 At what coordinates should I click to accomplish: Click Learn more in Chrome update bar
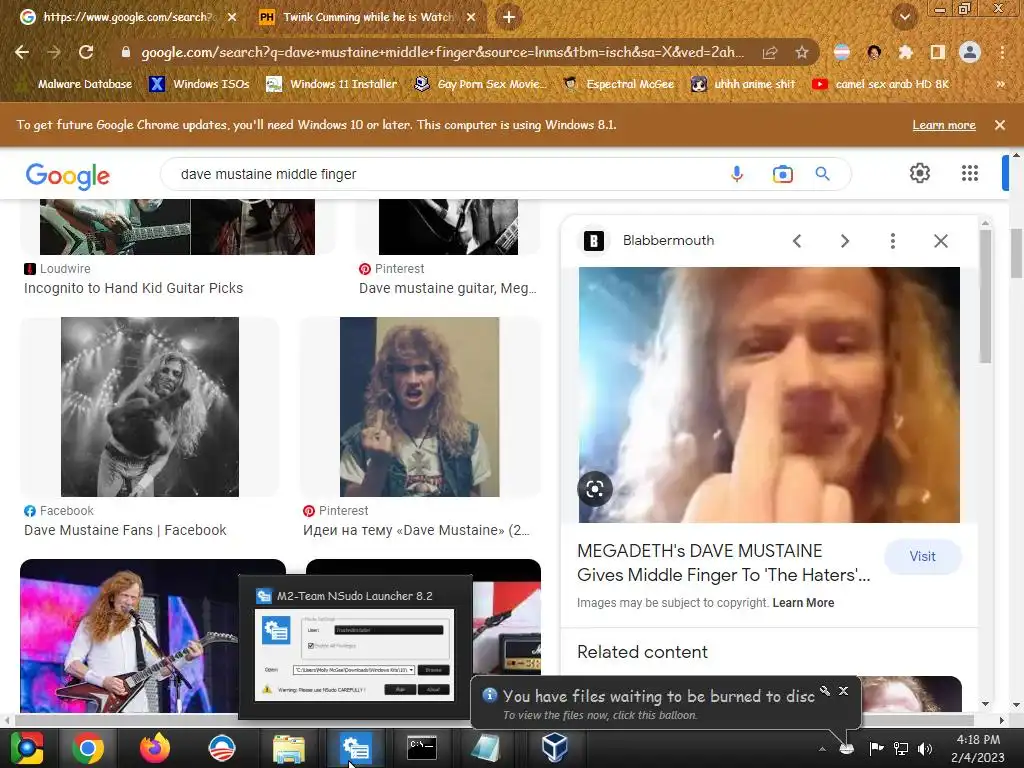pyautogui.click(x=944, y=125)
